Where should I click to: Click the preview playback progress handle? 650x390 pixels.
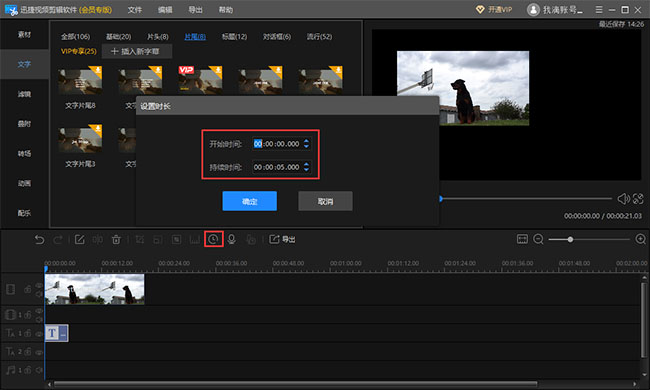441,199
